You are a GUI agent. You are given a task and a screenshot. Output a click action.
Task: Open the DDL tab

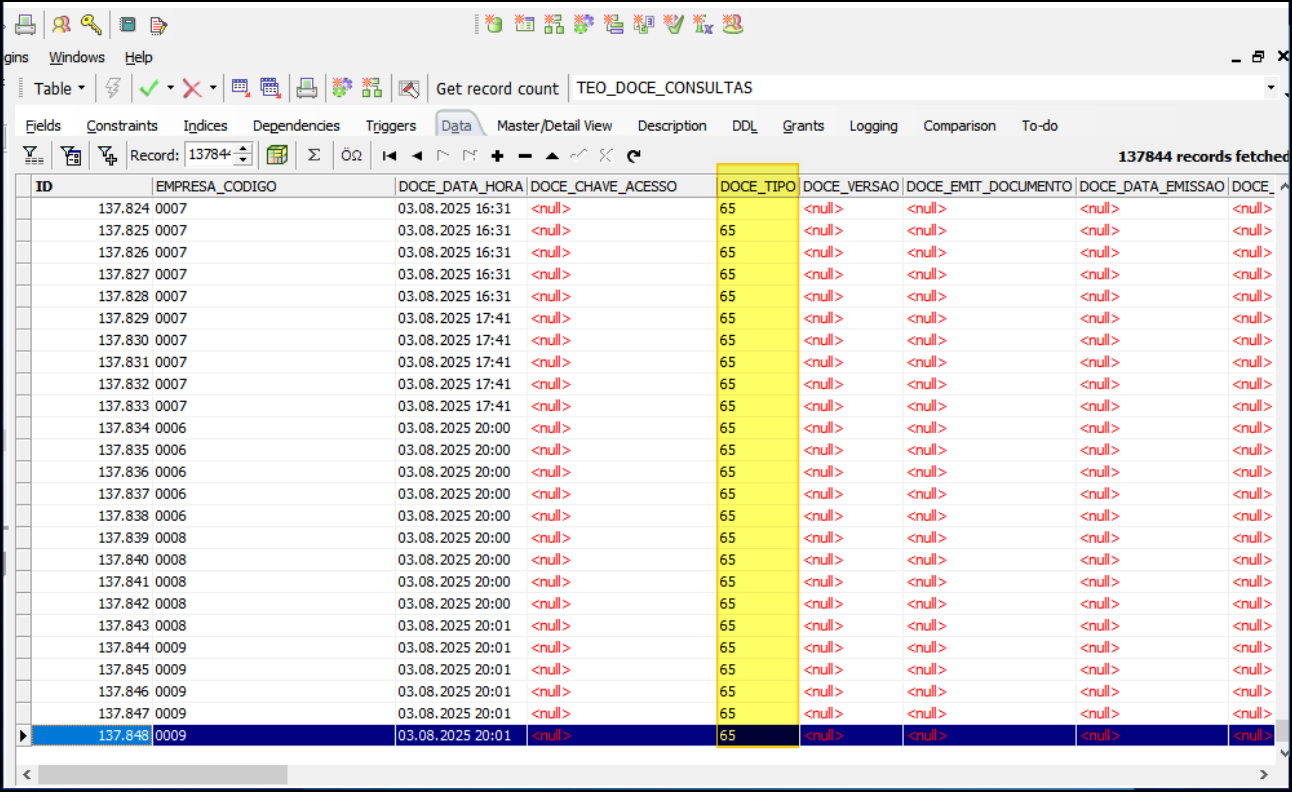[x=745, y=125]
